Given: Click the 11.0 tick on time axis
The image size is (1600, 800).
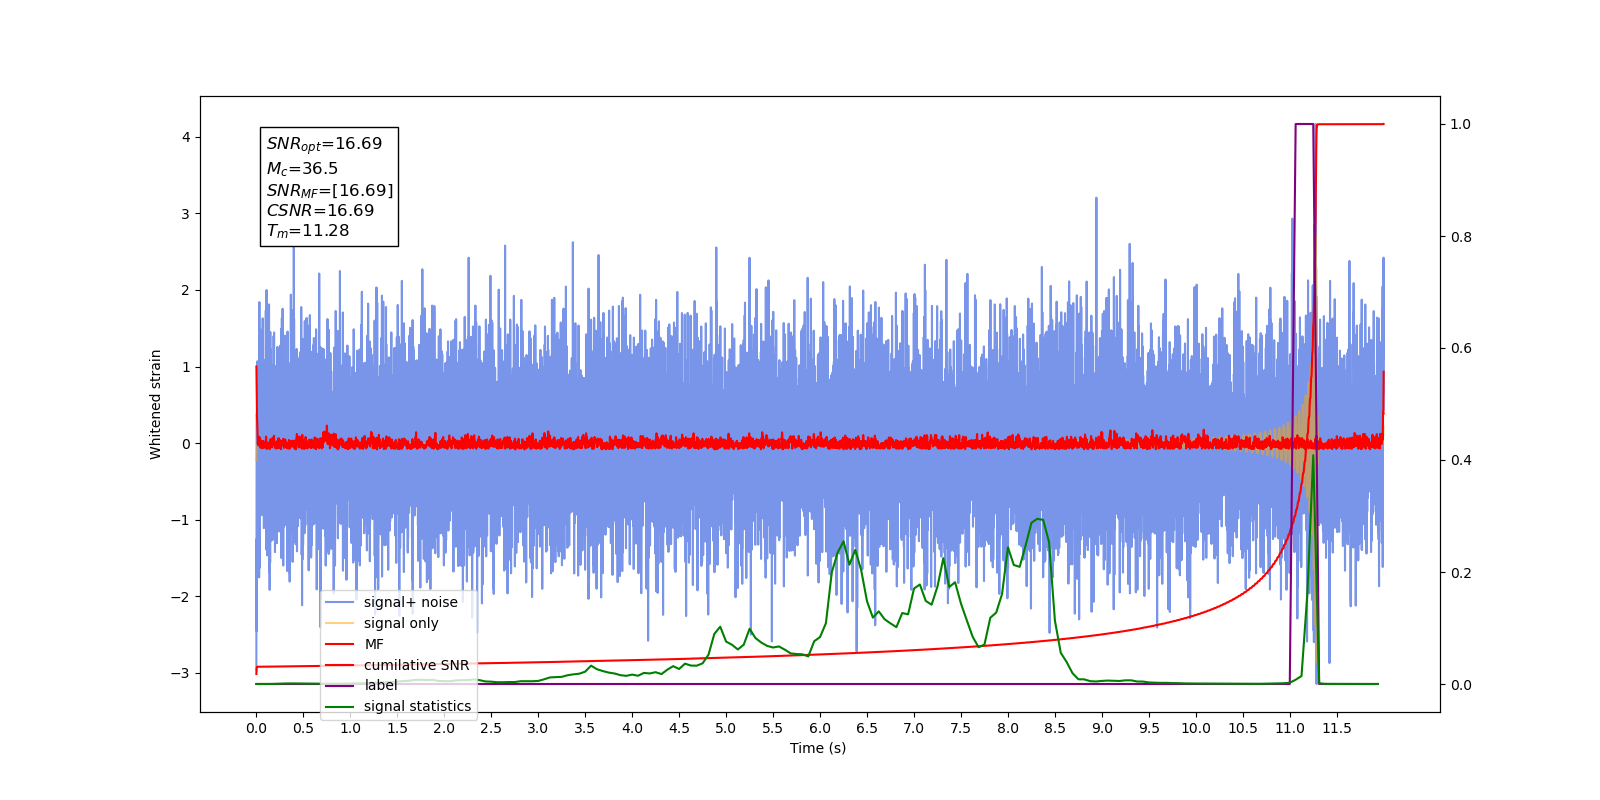Looking at the screenshot, I should pos(1290,728).
